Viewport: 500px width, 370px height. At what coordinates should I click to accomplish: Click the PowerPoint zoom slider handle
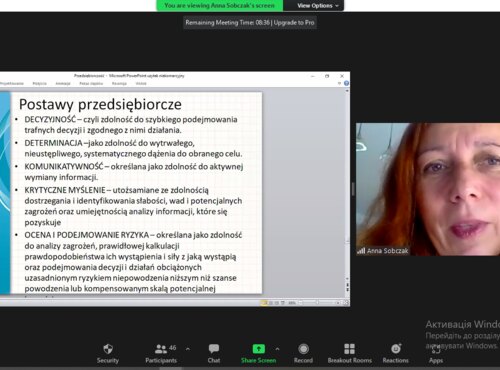click(x=317, y=303)
